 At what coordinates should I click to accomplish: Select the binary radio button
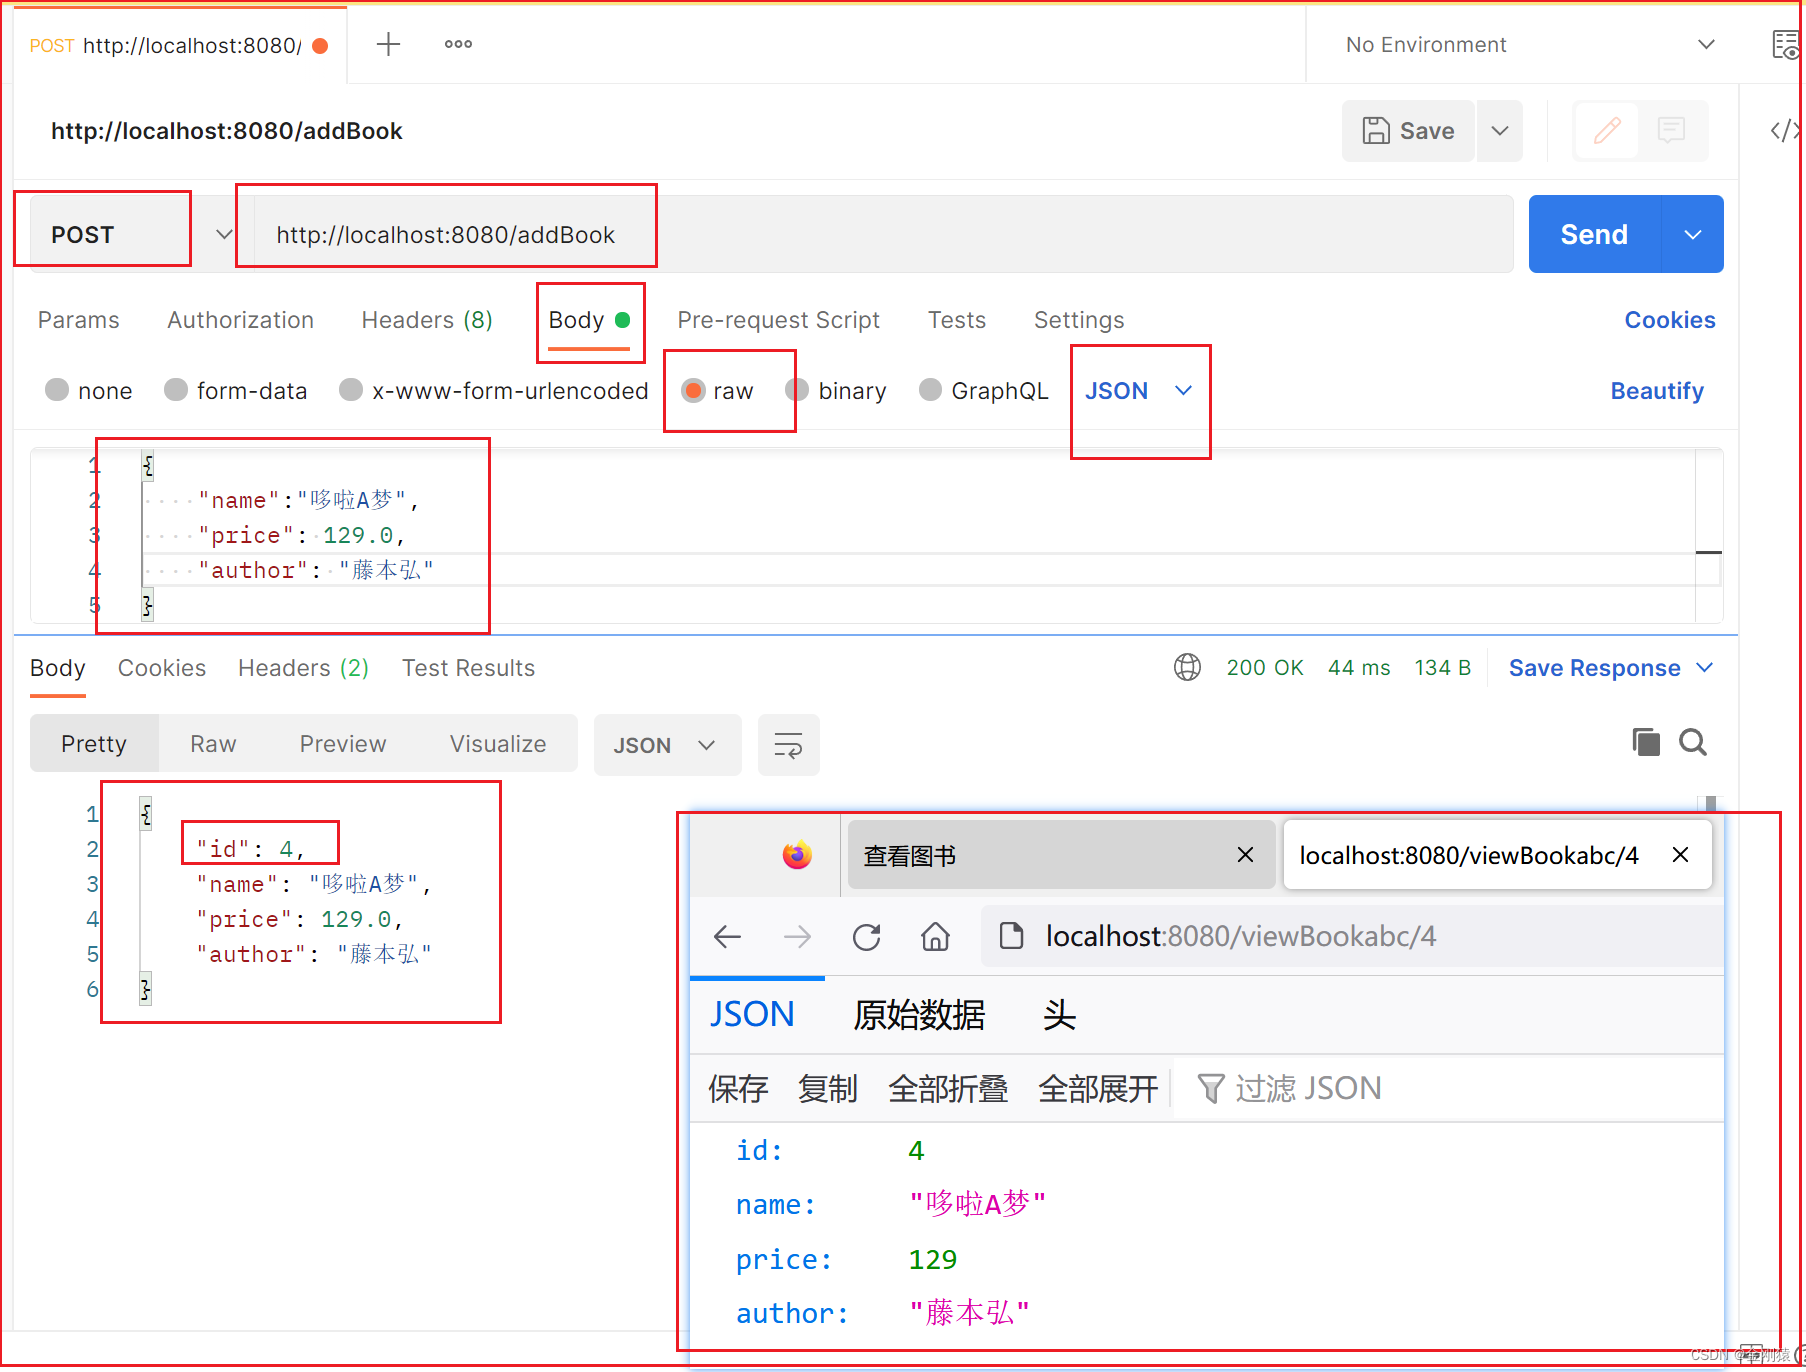(x=797, y=390)
